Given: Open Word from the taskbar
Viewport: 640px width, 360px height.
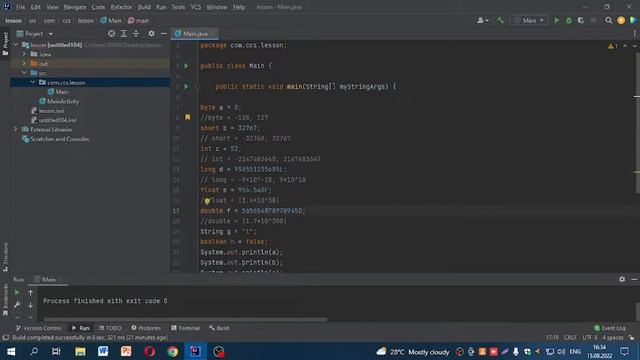Looking at the screenshot, I should point(103,351).
